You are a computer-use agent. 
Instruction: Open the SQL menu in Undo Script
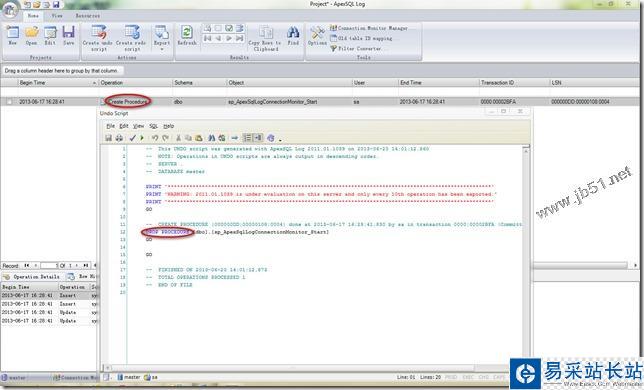point(153,126)
